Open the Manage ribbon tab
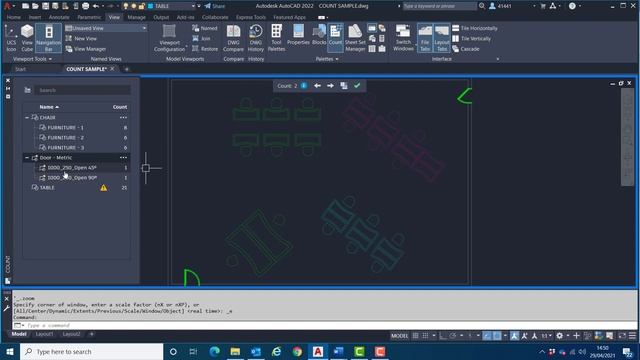 136,17
